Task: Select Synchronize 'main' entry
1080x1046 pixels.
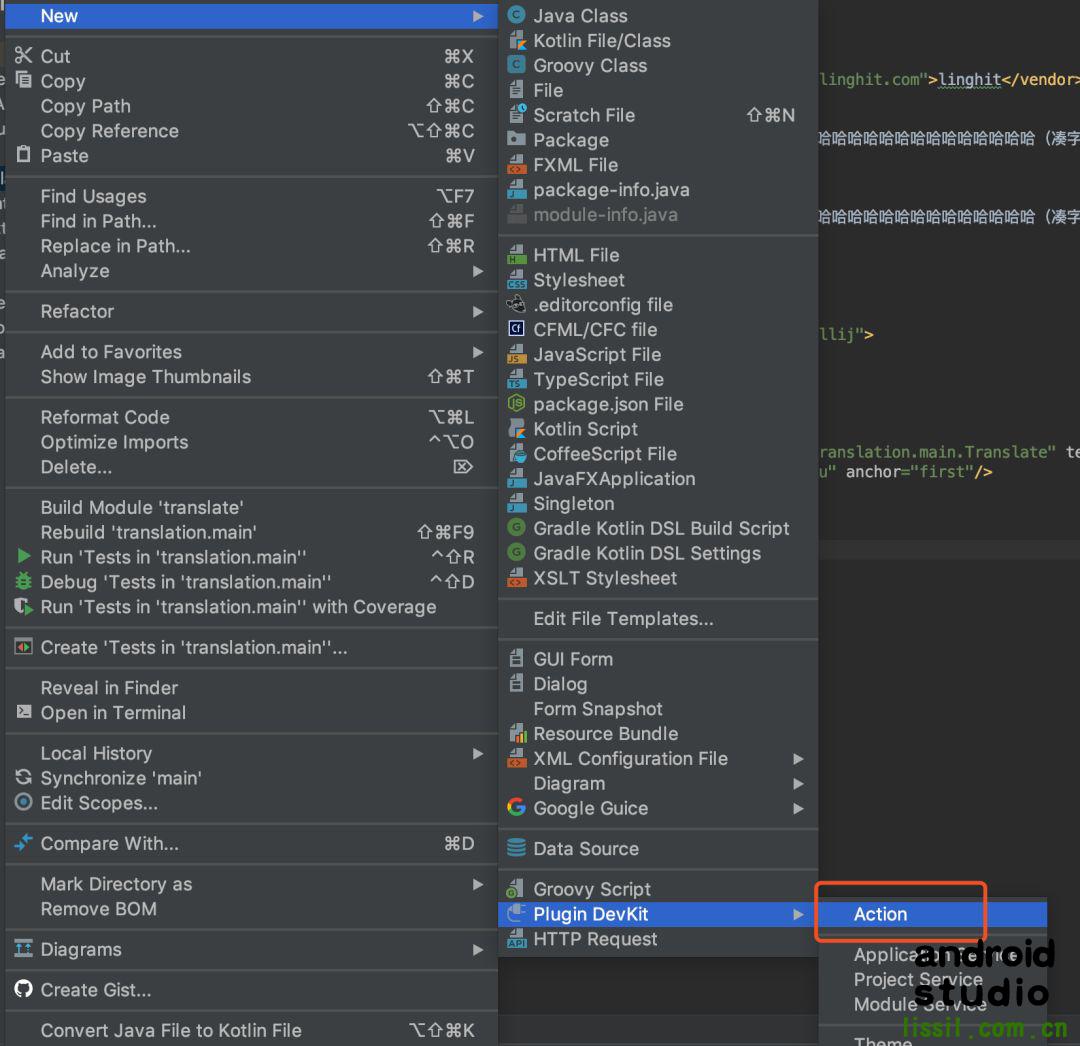Action: (251, 778)
